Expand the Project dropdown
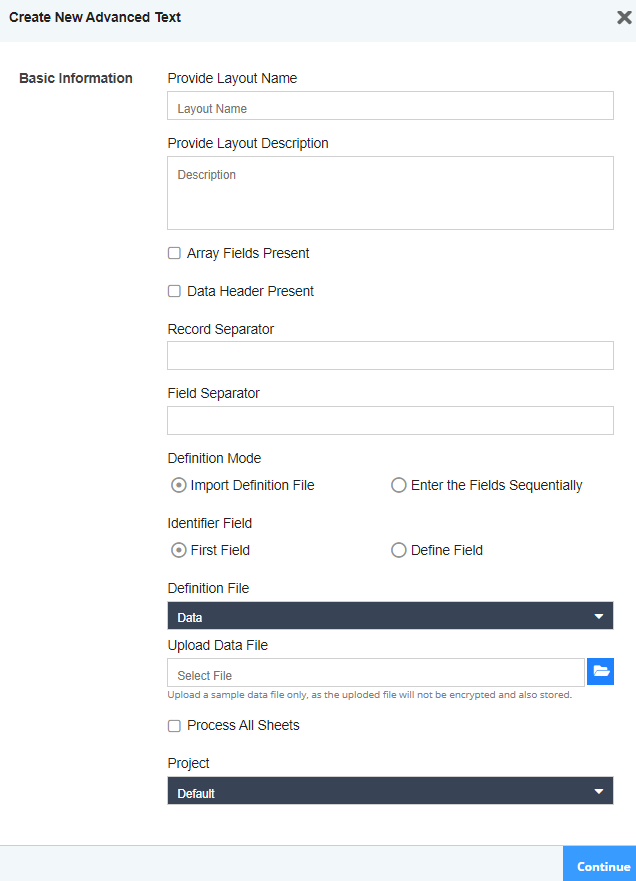The image size is (636, 881). [390, 792]
